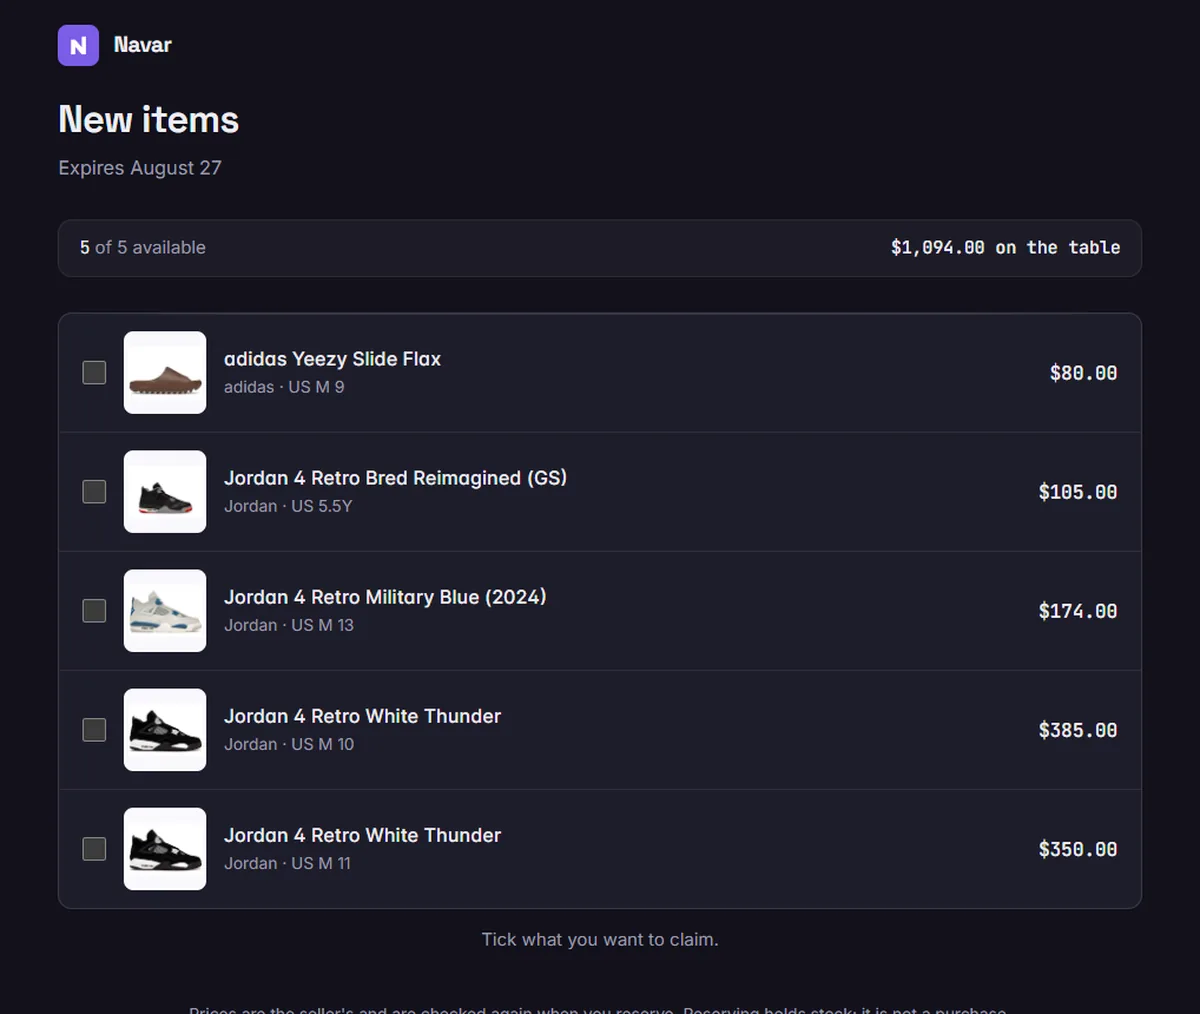Open the White Thunder US M 10 thumbnail
The width and height of the screenshot is (1200, 1014).
(x=165, y=729)
